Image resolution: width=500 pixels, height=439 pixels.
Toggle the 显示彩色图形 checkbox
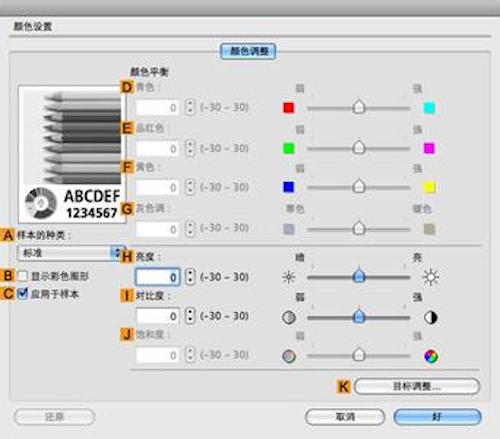point(23,276)
